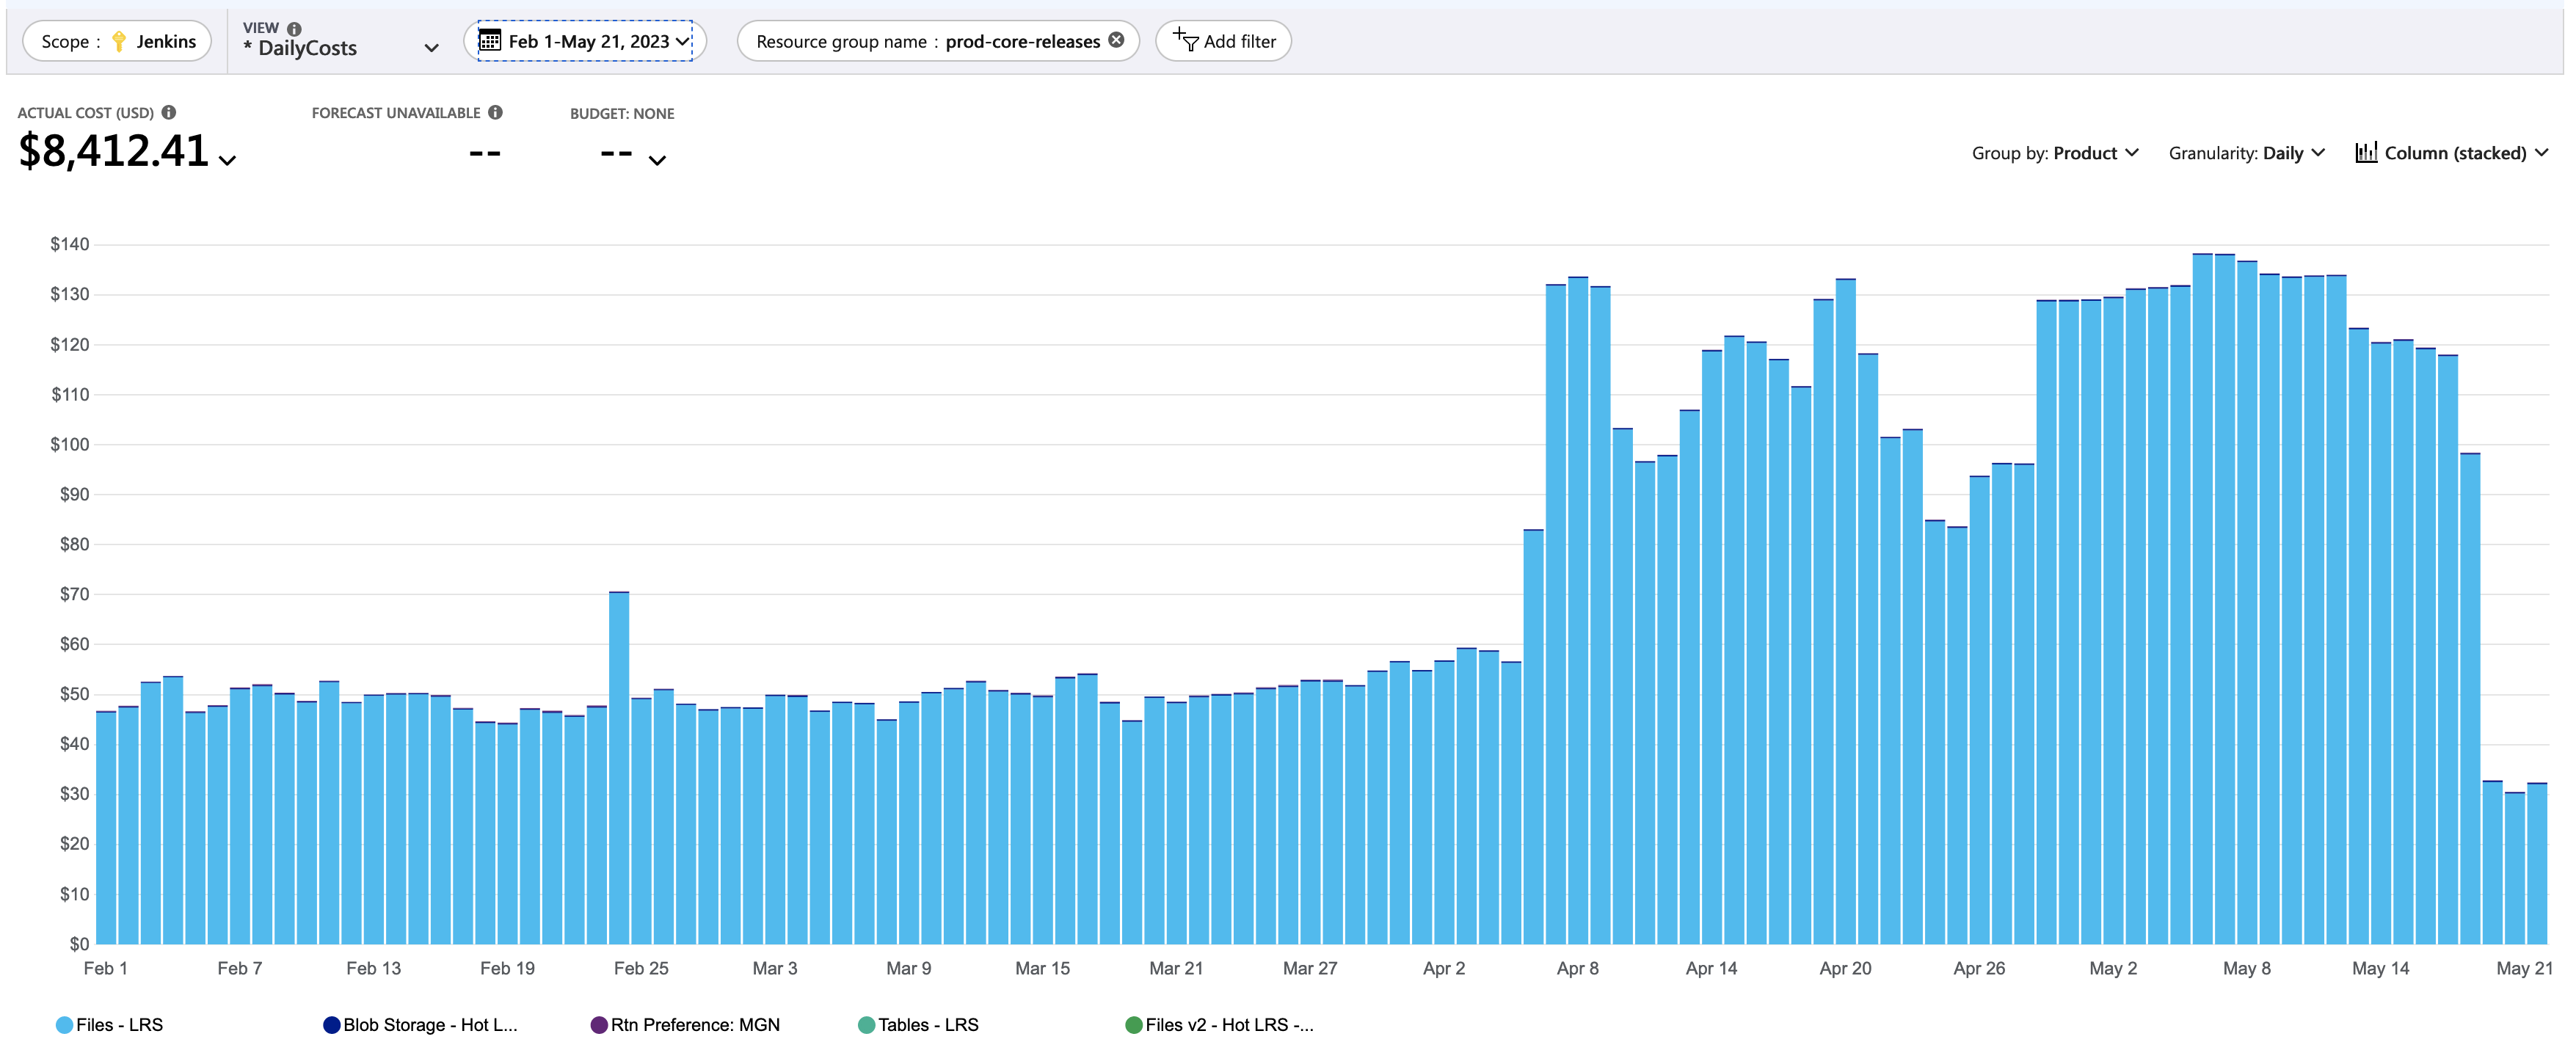Toggle the Blob Storage - Hot legend entry

(x=420, y=1025)
